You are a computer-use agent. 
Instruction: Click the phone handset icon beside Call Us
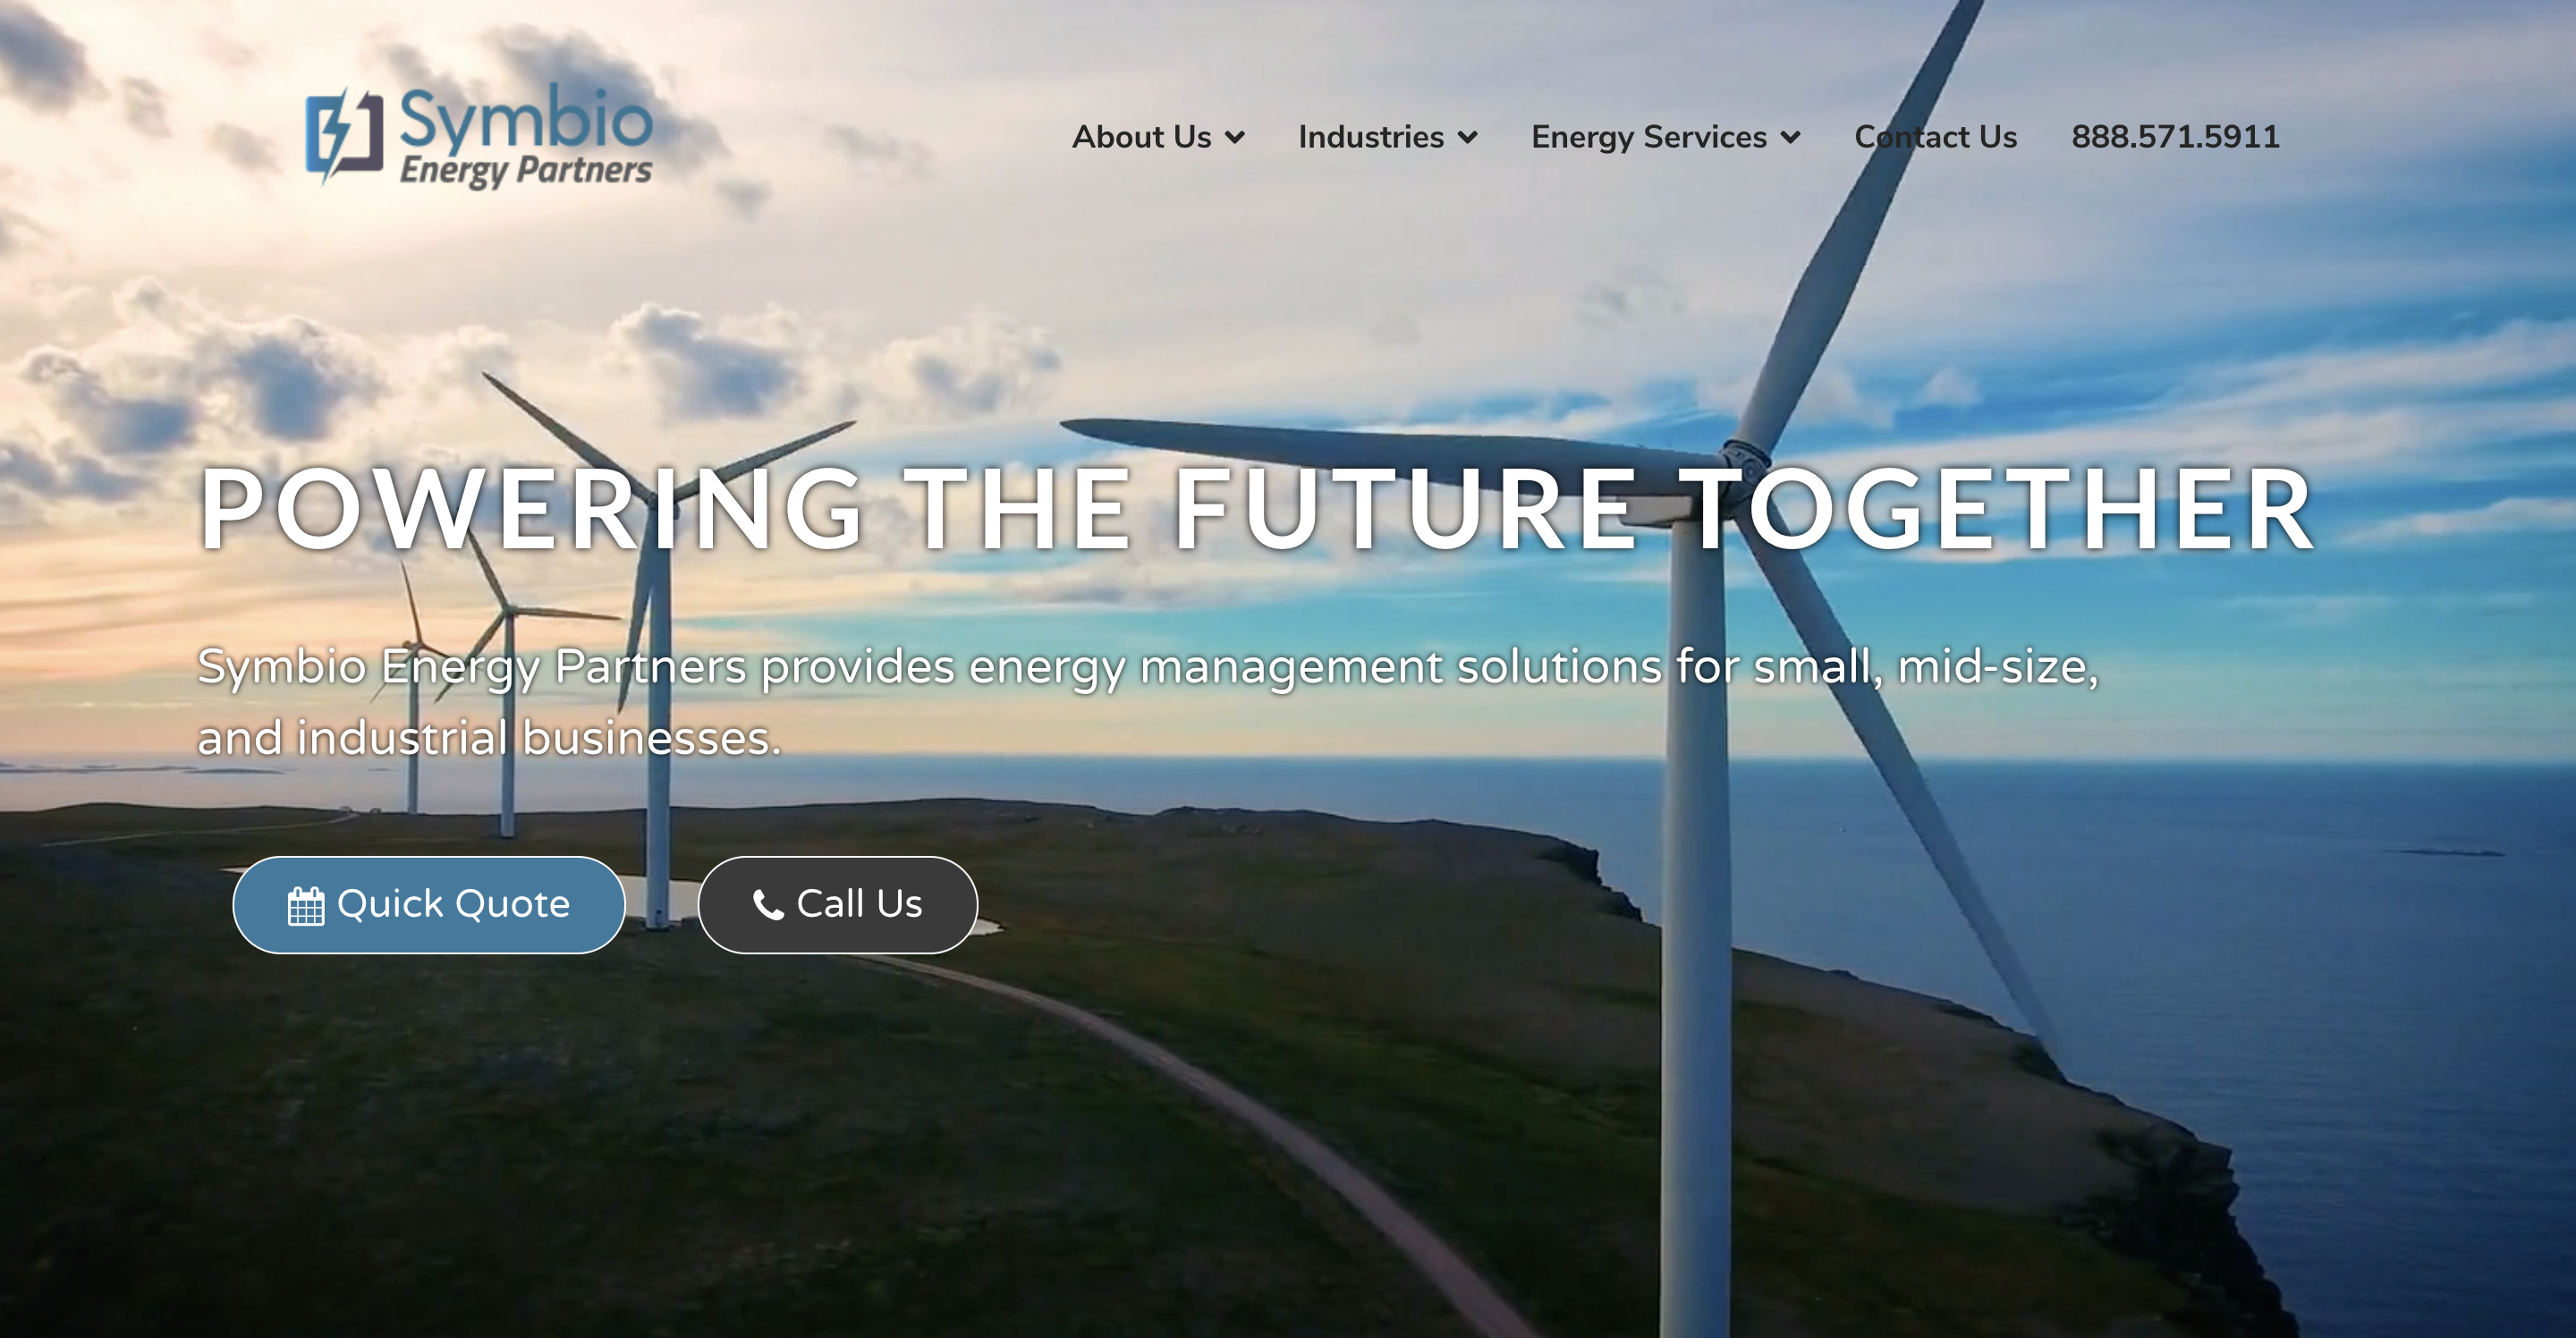point(767,905)
